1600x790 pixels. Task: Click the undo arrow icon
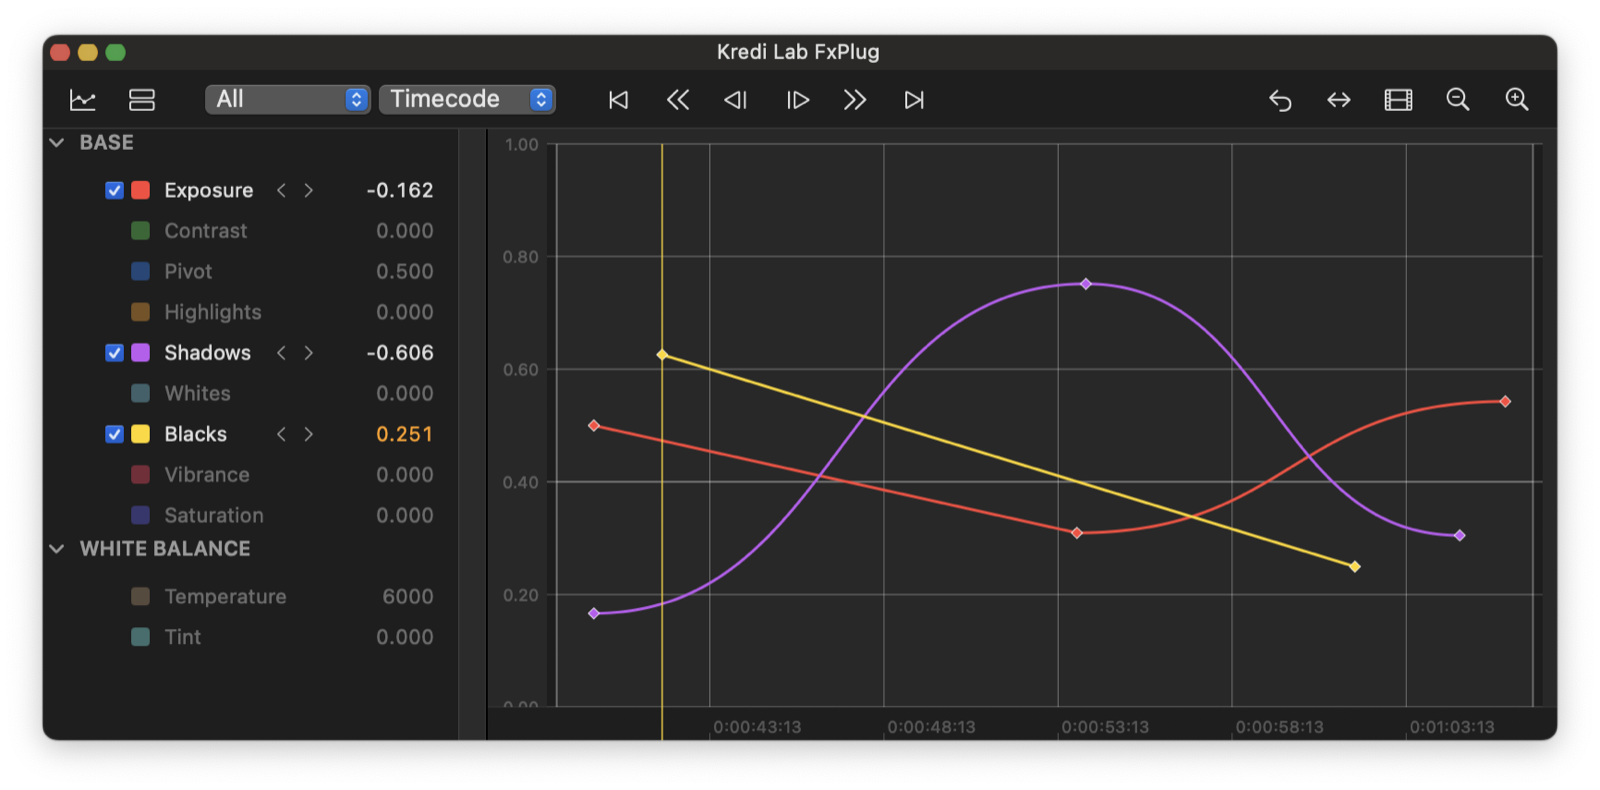1280,100
